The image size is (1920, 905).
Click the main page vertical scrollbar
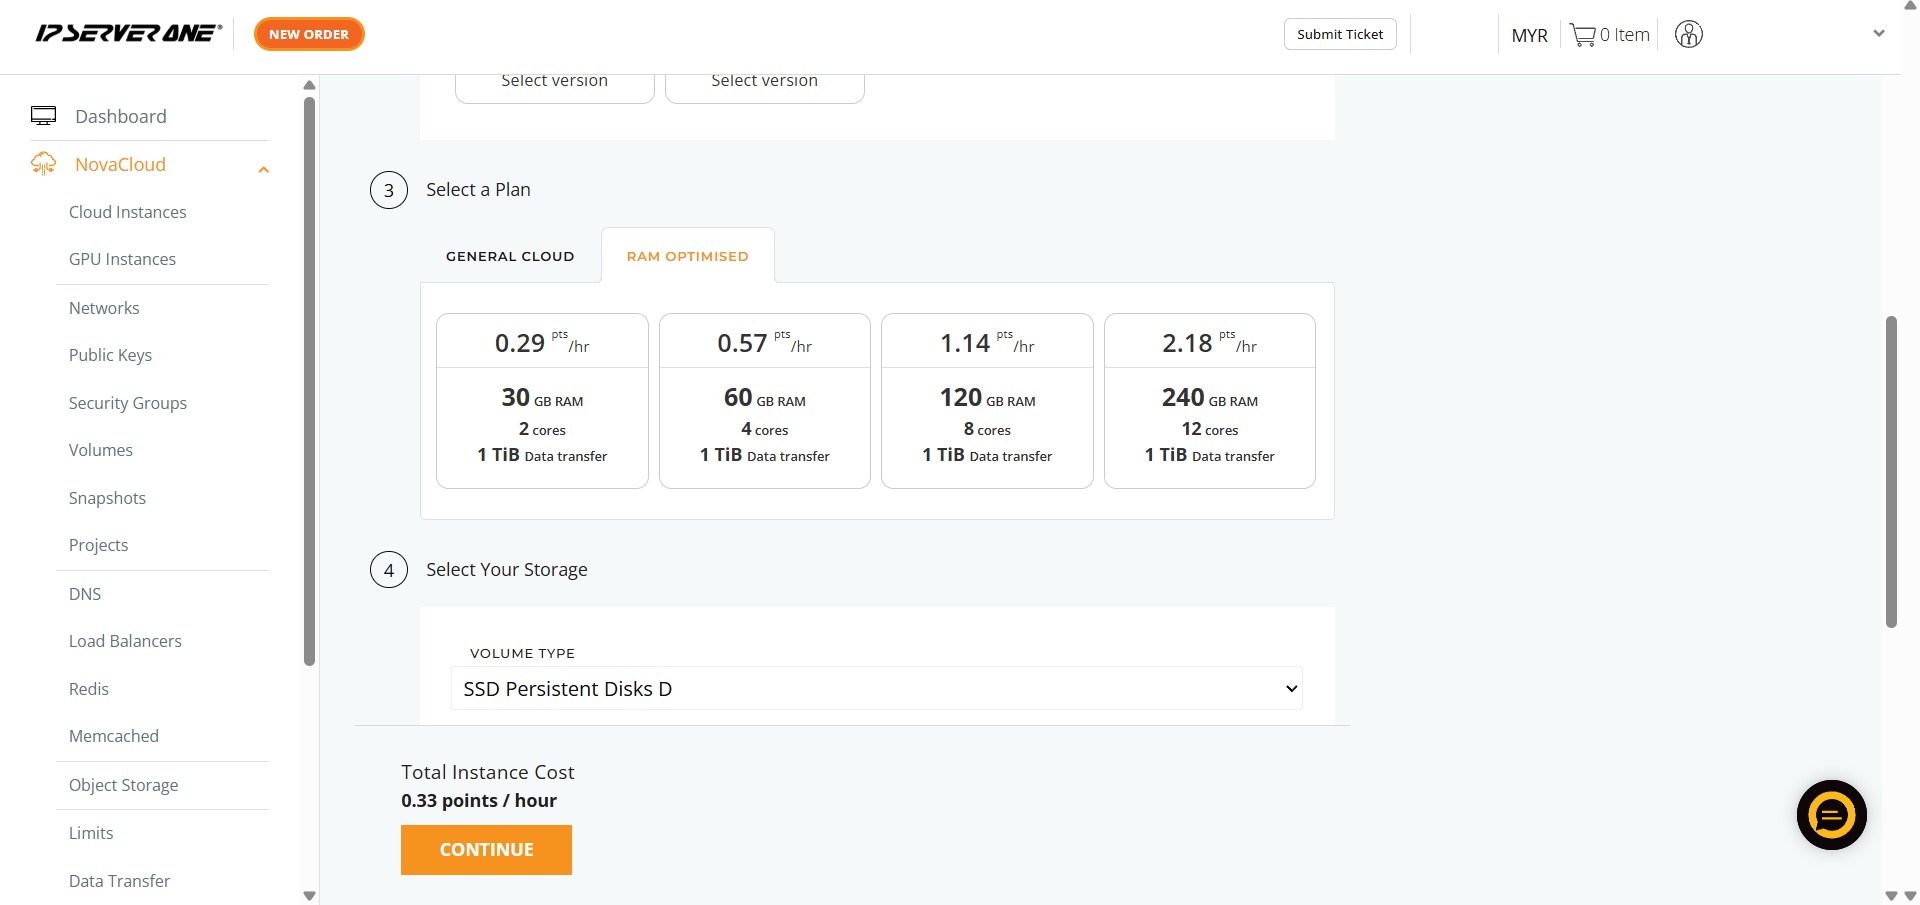[x=1890, y=470]
